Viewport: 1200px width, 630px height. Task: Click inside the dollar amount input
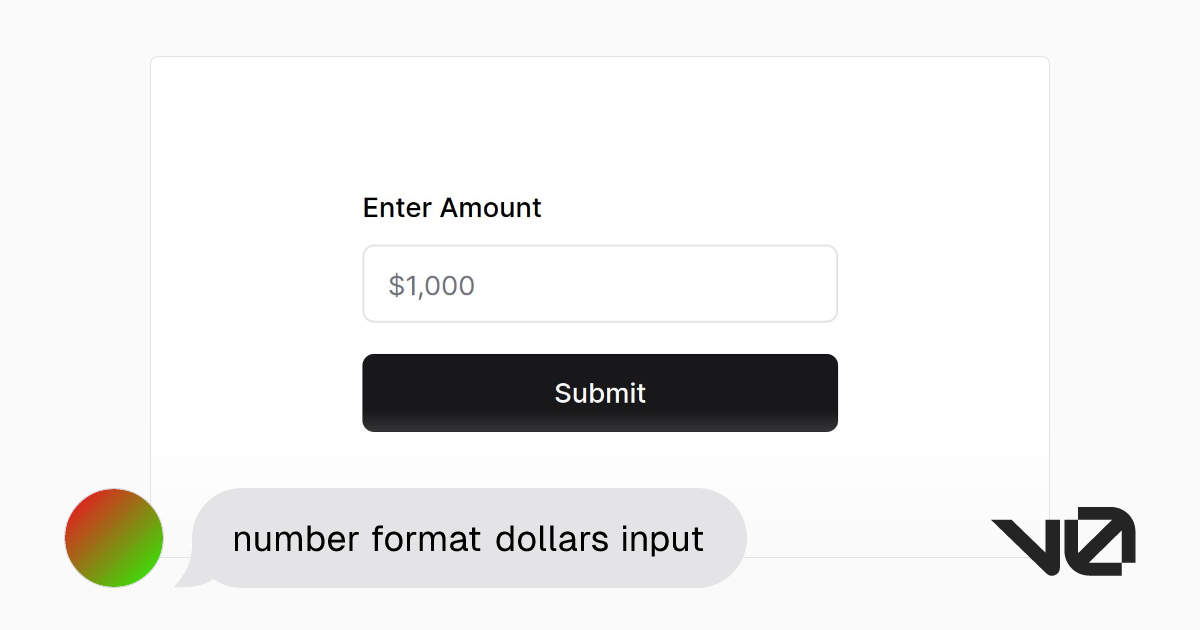click(600, 284)
